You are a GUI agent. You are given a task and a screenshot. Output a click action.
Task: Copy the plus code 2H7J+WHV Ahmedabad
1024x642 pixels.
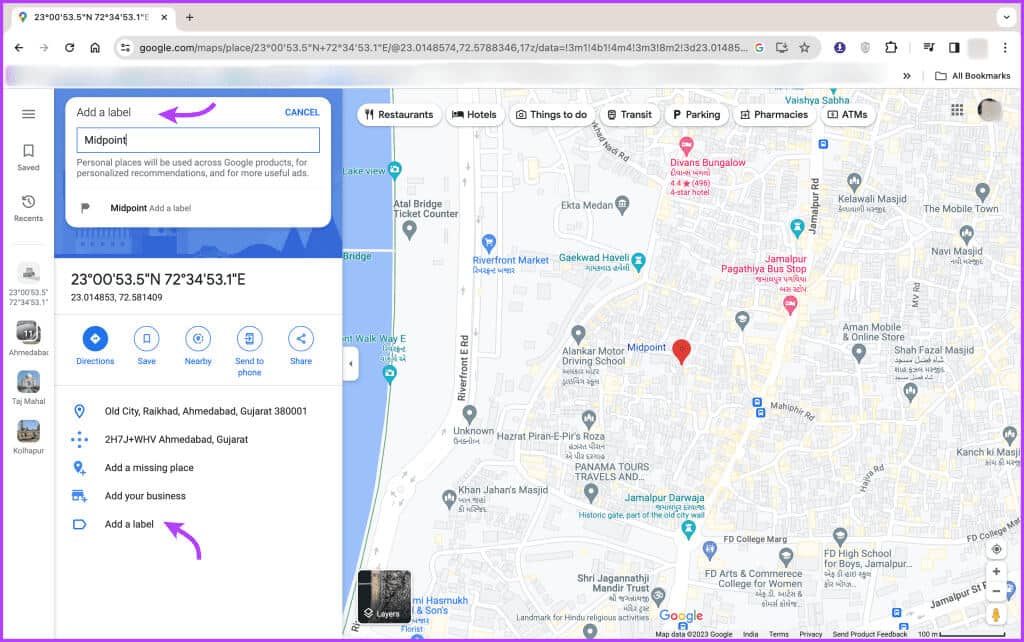(198, 440)
